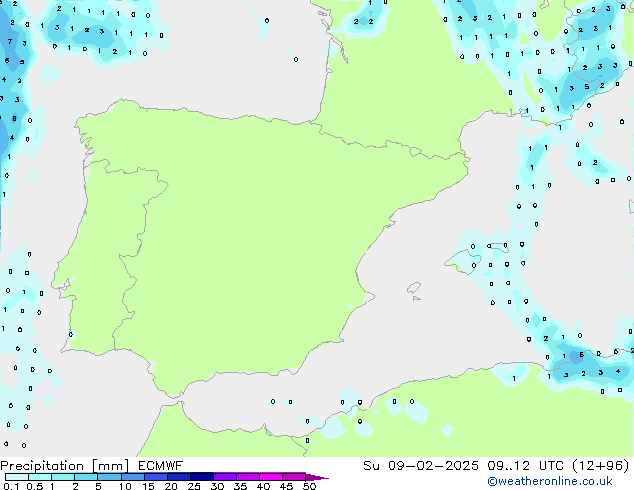
Task: Click the legend label '20'
Action: (x=171, y=486)
